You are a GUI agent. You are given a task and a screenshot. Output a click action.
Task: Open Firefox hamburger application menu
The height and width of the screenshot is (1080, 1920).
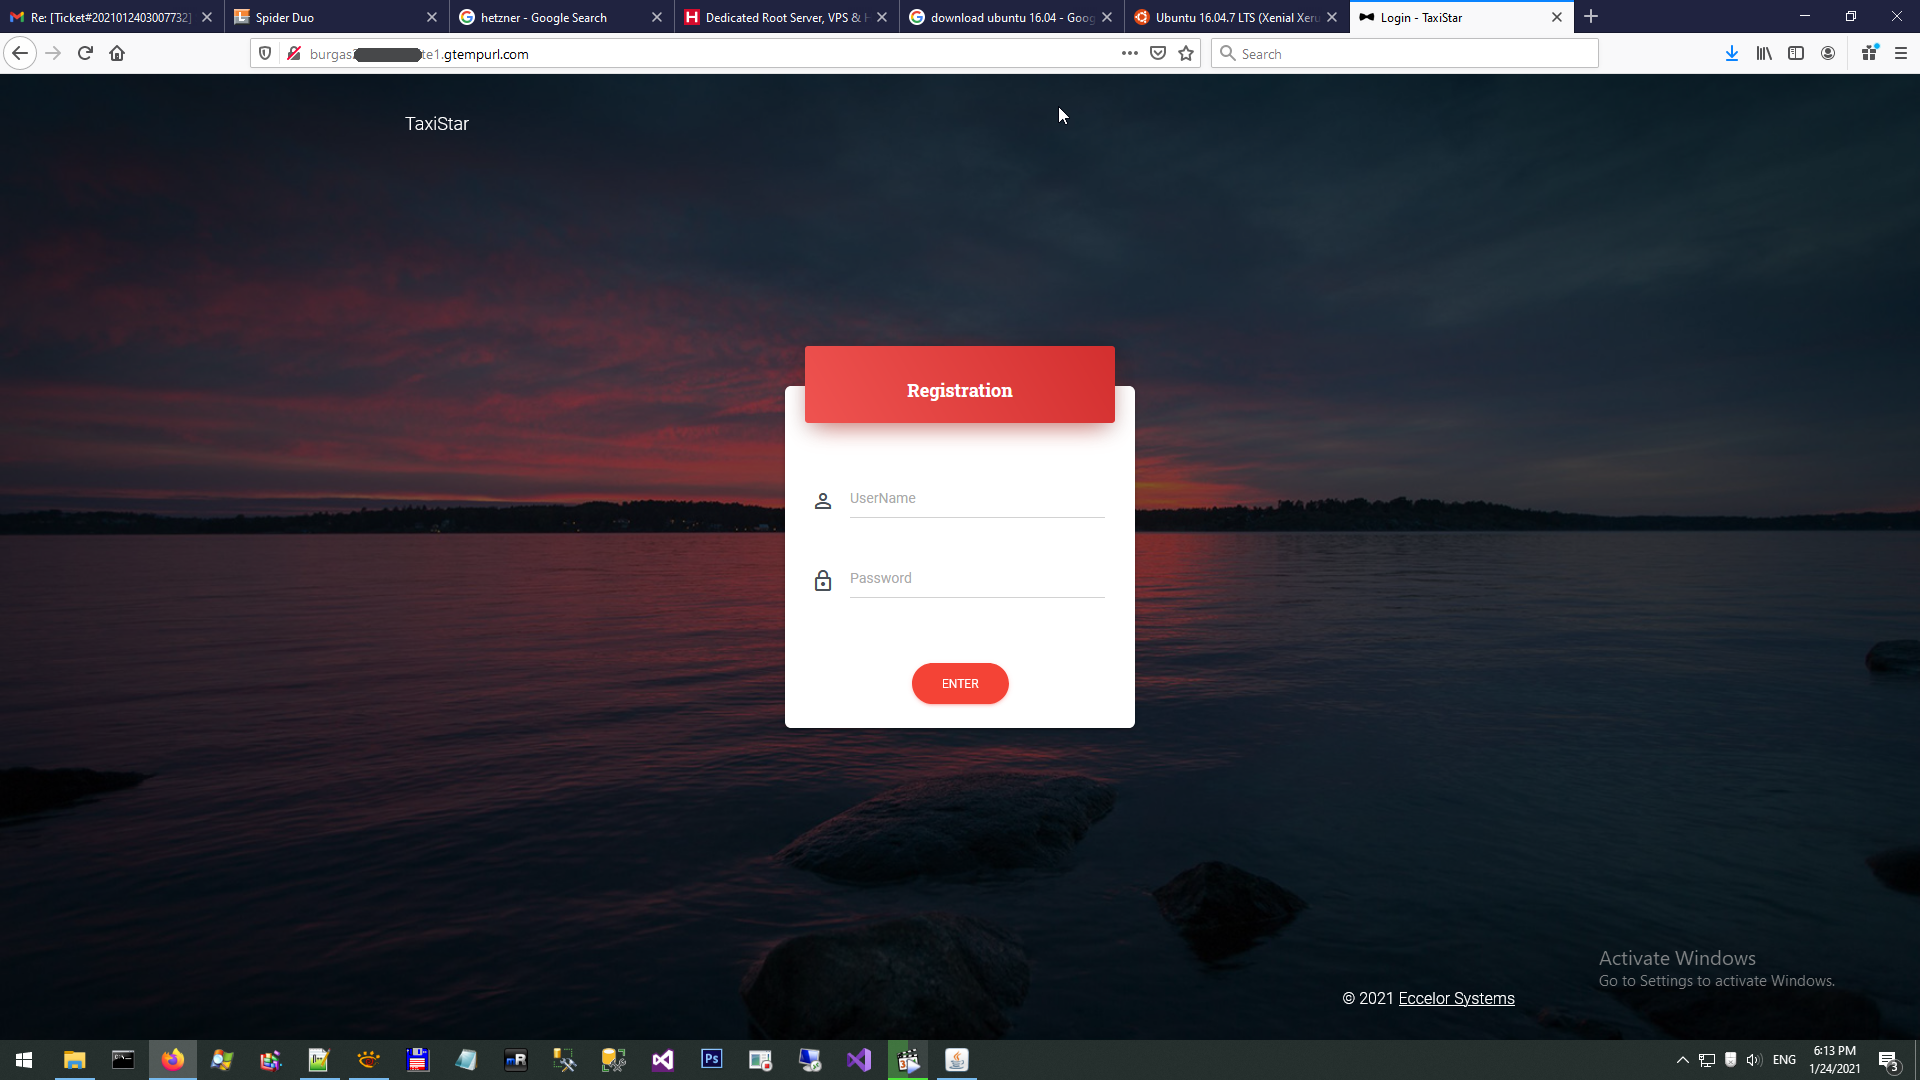1901,54
